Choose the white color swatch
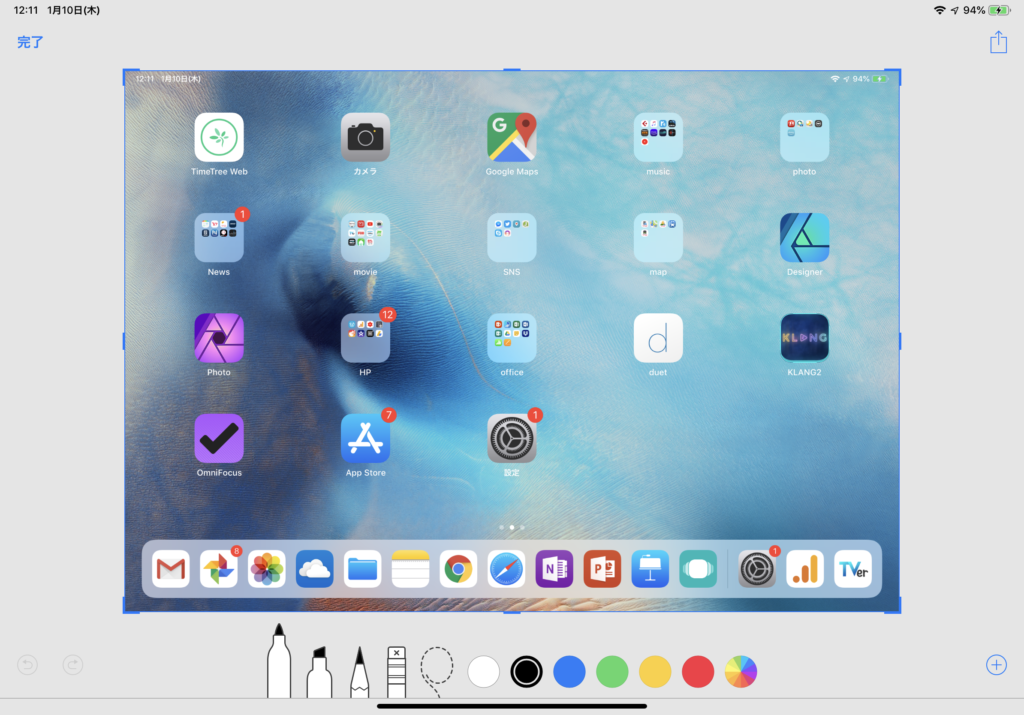The width and height of the screenshot is (1024, 715). (483, 672)
